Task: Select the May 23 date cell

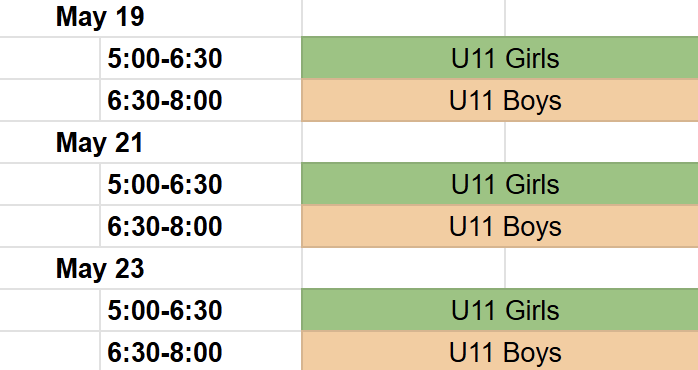Action: coord(150,268)
